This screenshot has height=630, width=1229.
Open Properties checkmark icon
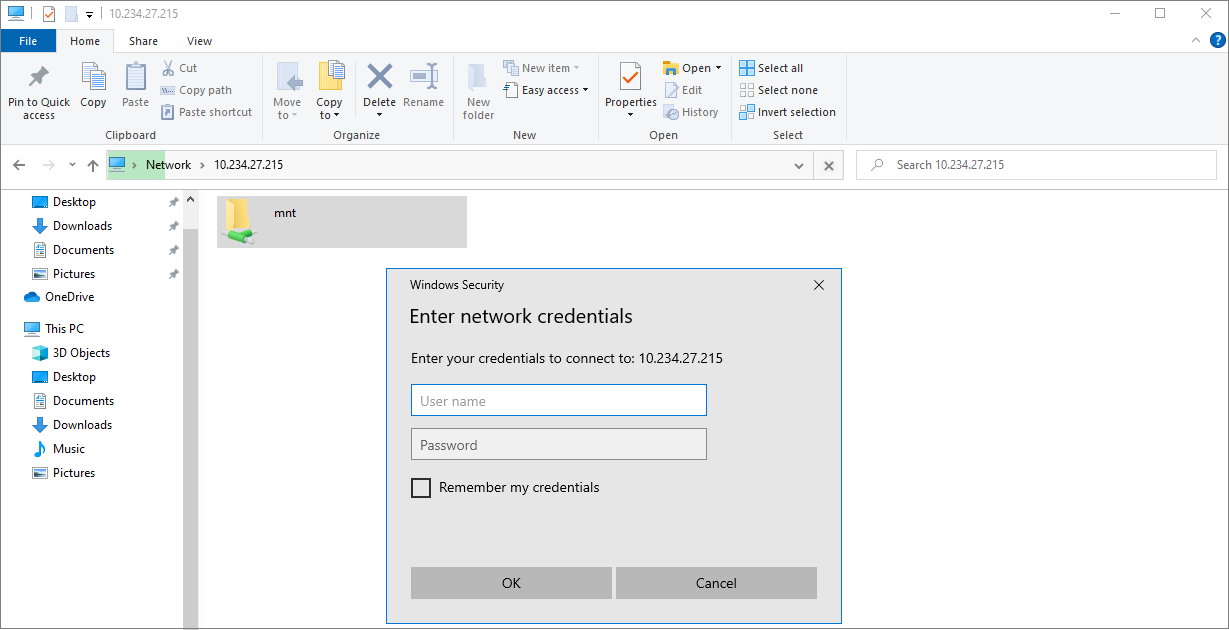pos(630,77)
